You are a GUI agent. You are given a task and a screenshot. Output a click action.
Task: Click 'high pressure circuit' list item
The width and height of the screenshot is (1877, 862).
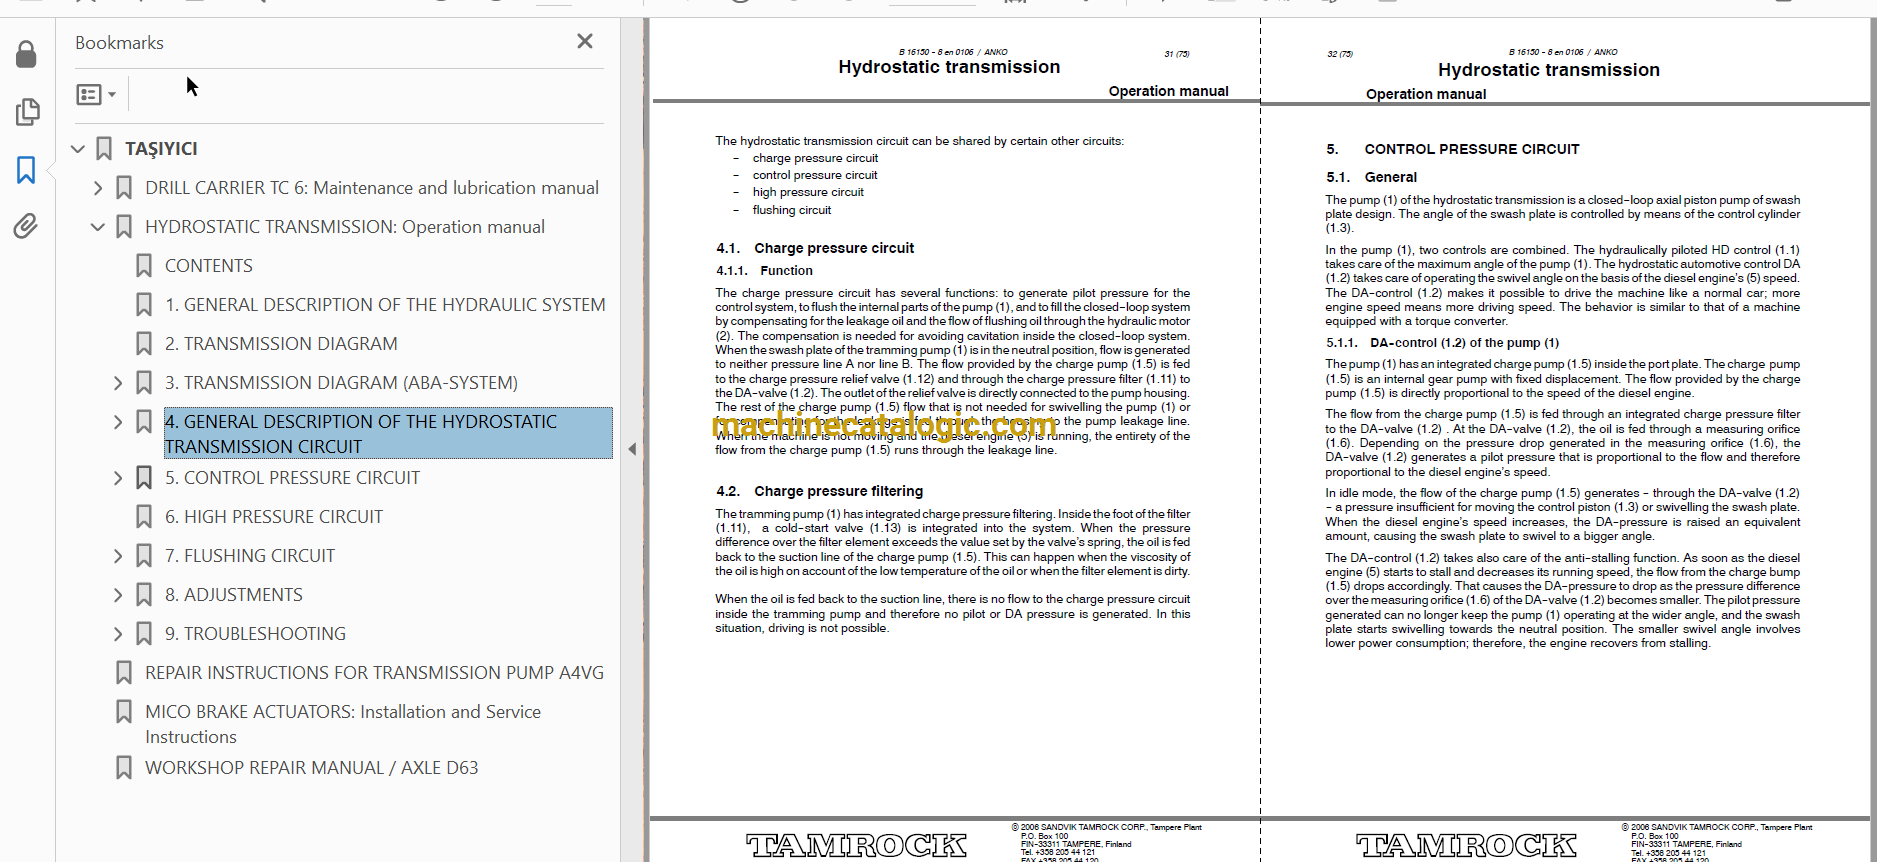pyautogui.click(x=808, y=192)
